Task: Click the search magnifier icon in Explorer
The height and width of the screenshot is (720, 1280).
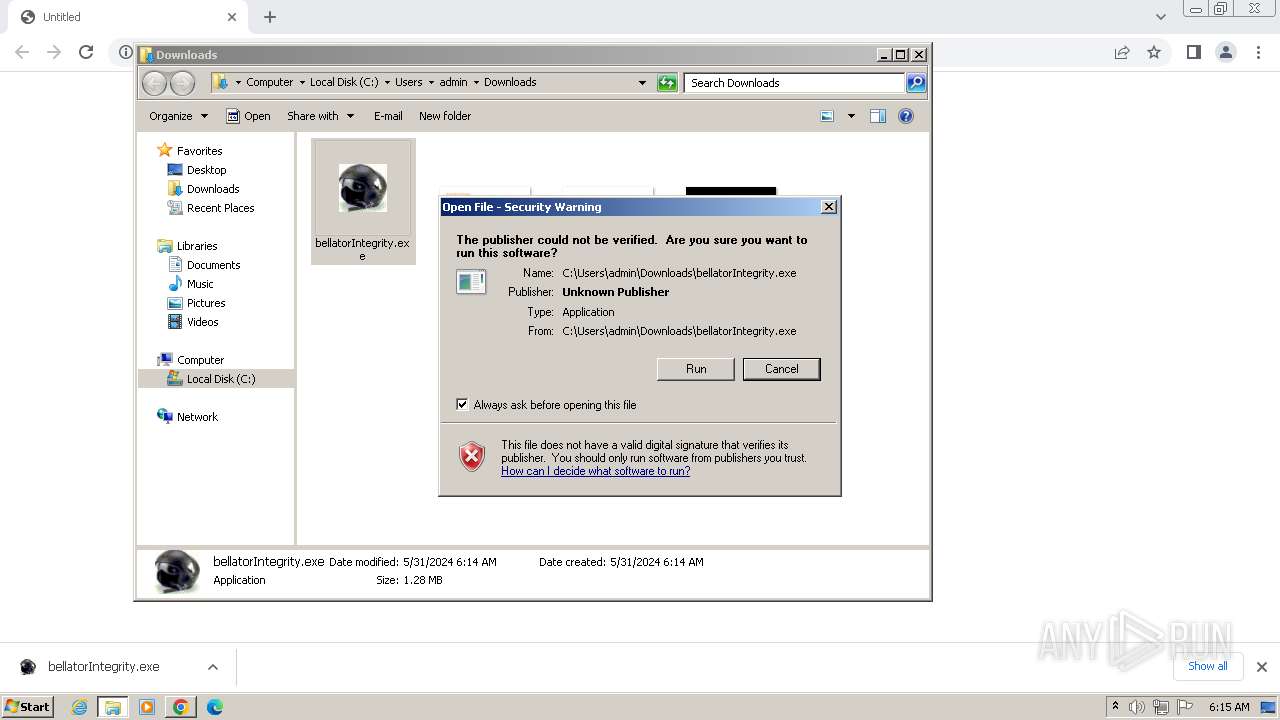Action: [916, 83]
